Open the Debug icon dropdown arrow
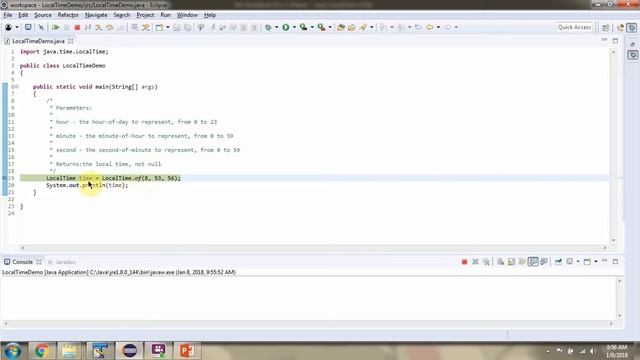The image size is (640, 360). point(276,27)
